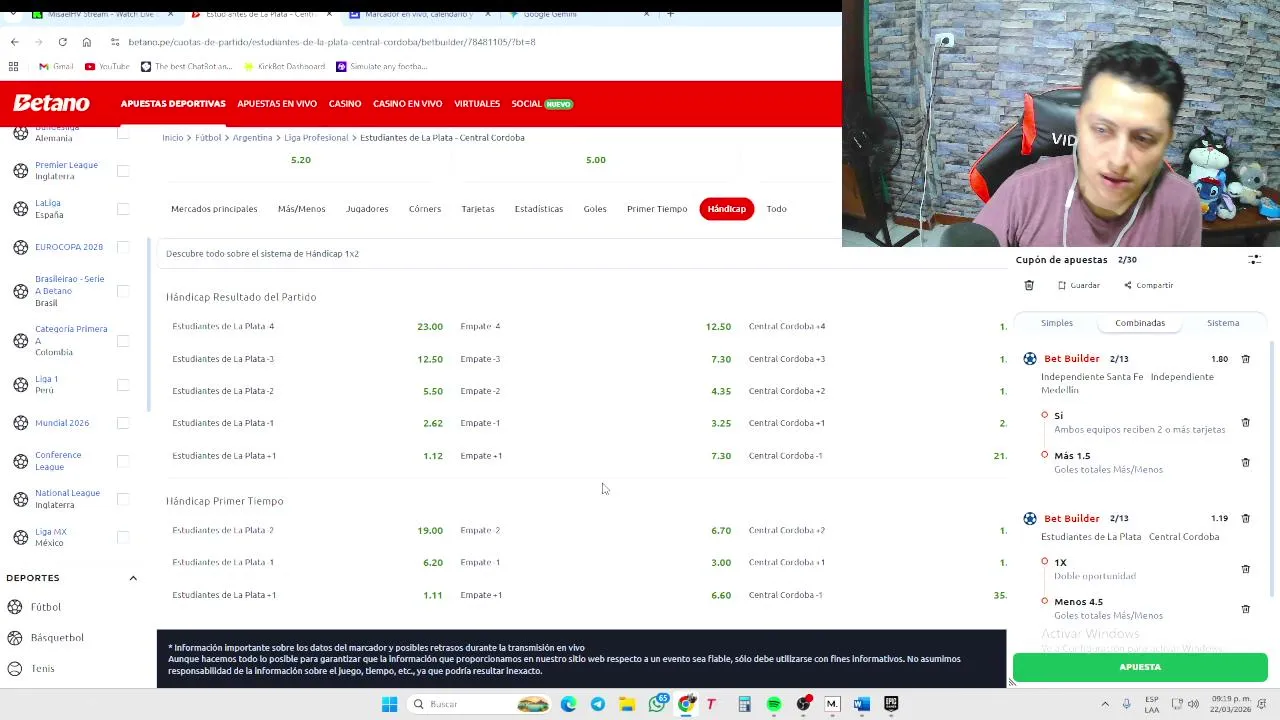Viewport: 1280px width, 720px height.
Task: Go back in browser history
Action: [x=14, y=42]
